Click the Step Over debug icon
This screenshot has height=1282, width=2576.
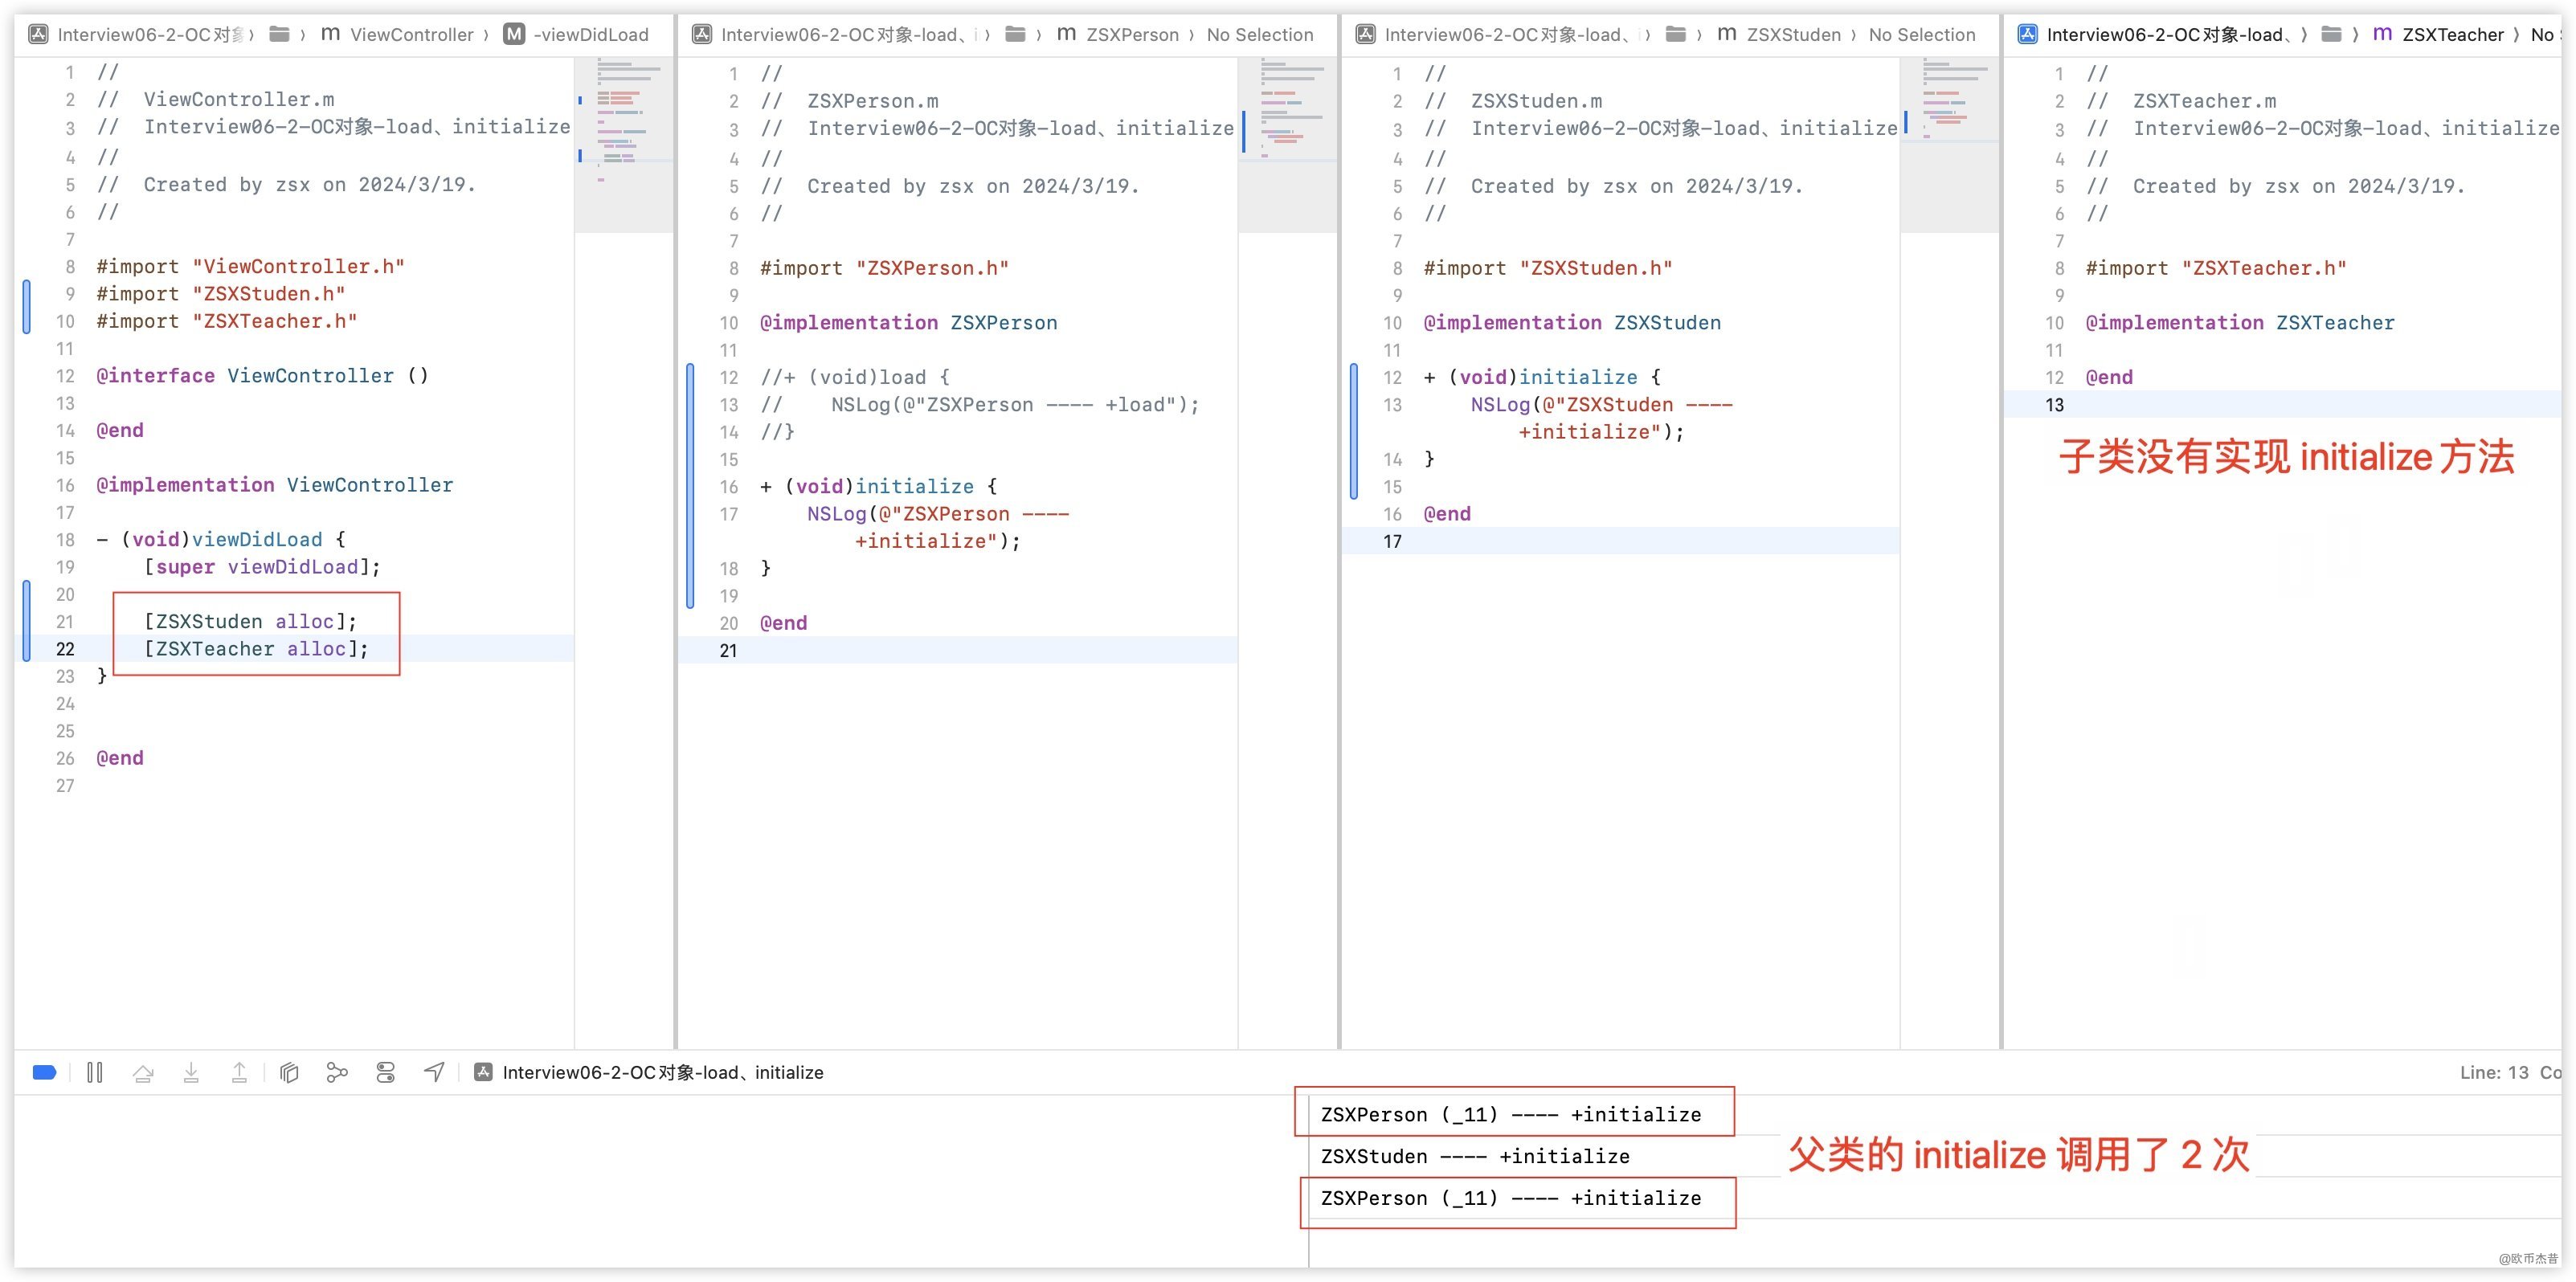pyautogui.click(x=143, y=1073)
